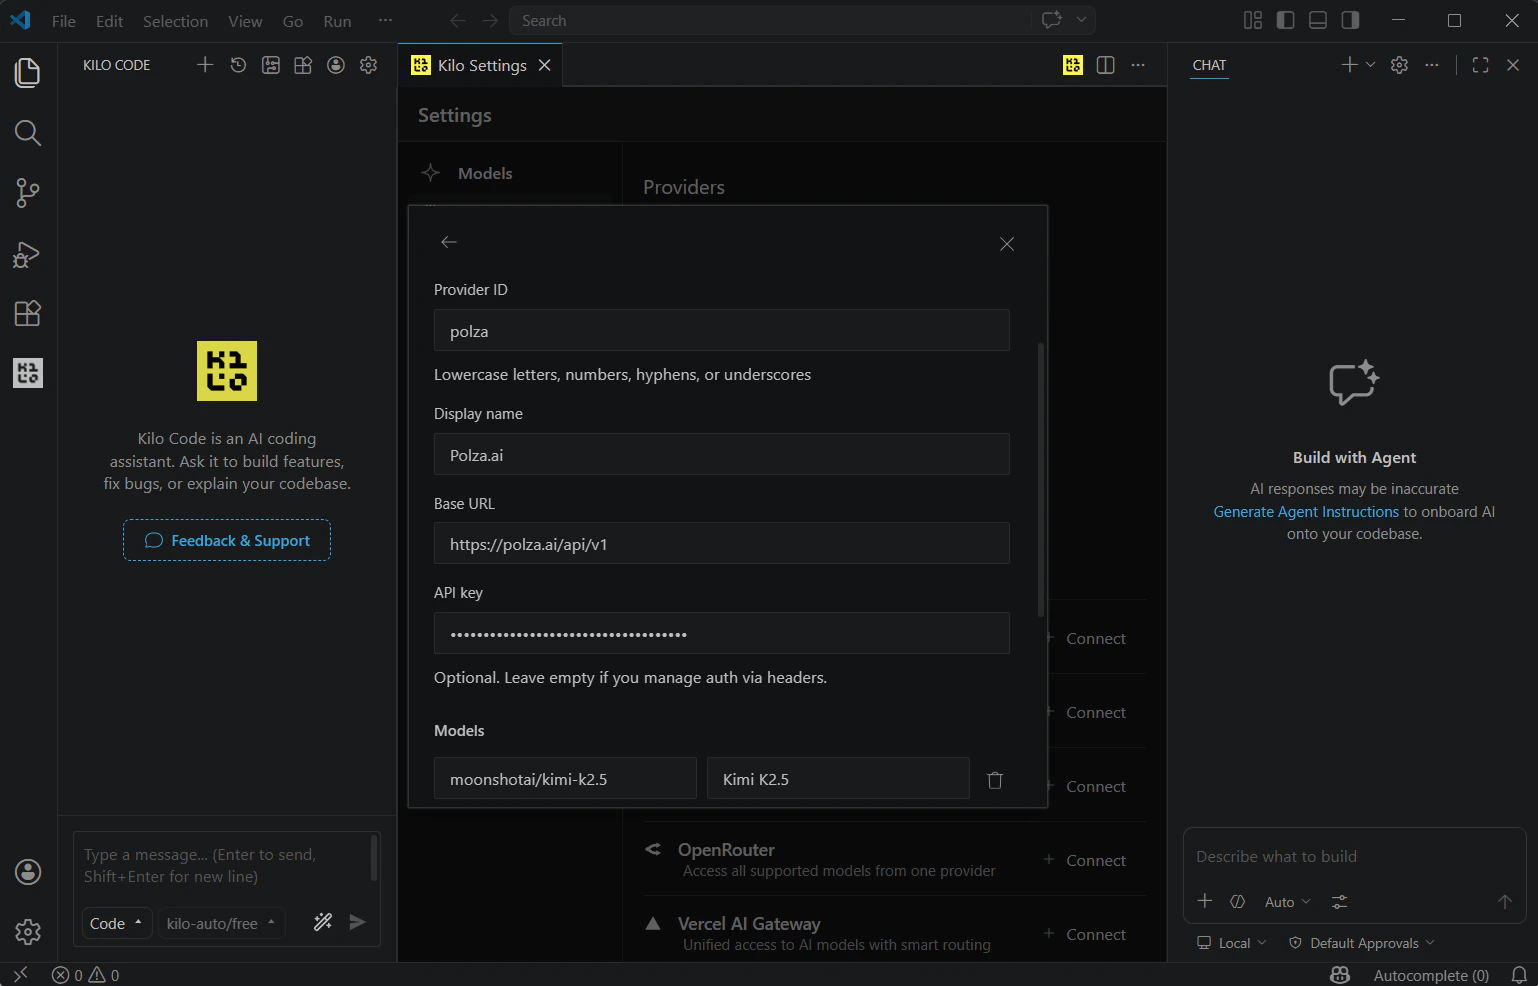This screenshot has height=986, width=1538.
Task: Open Run and Debug view
Action: tap(28, 254)
